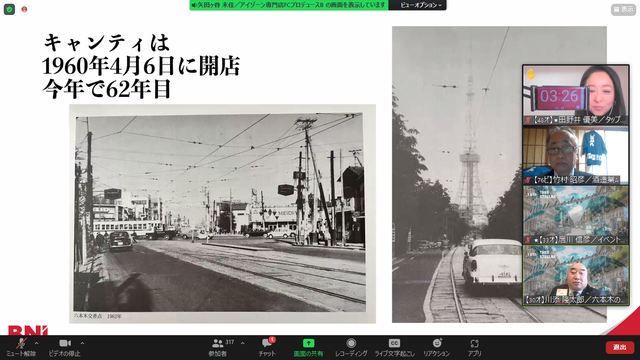Expand participants caret next to 317

point(242,343)
